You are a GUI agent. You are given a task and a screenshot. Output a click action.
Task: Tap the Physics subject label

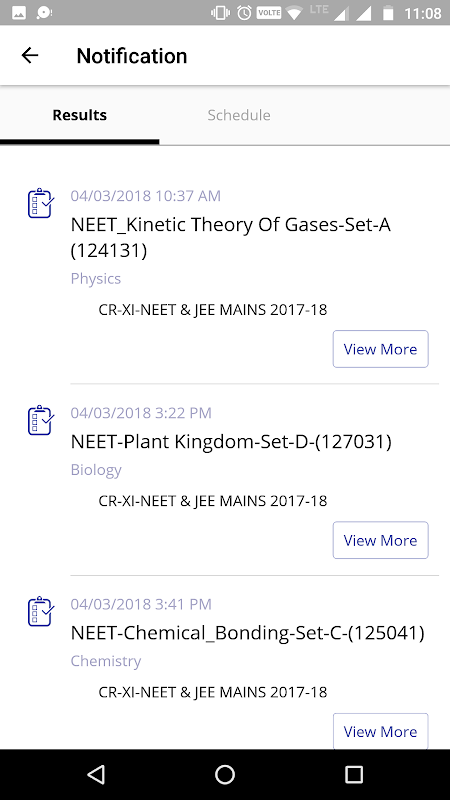coord(96,279)
